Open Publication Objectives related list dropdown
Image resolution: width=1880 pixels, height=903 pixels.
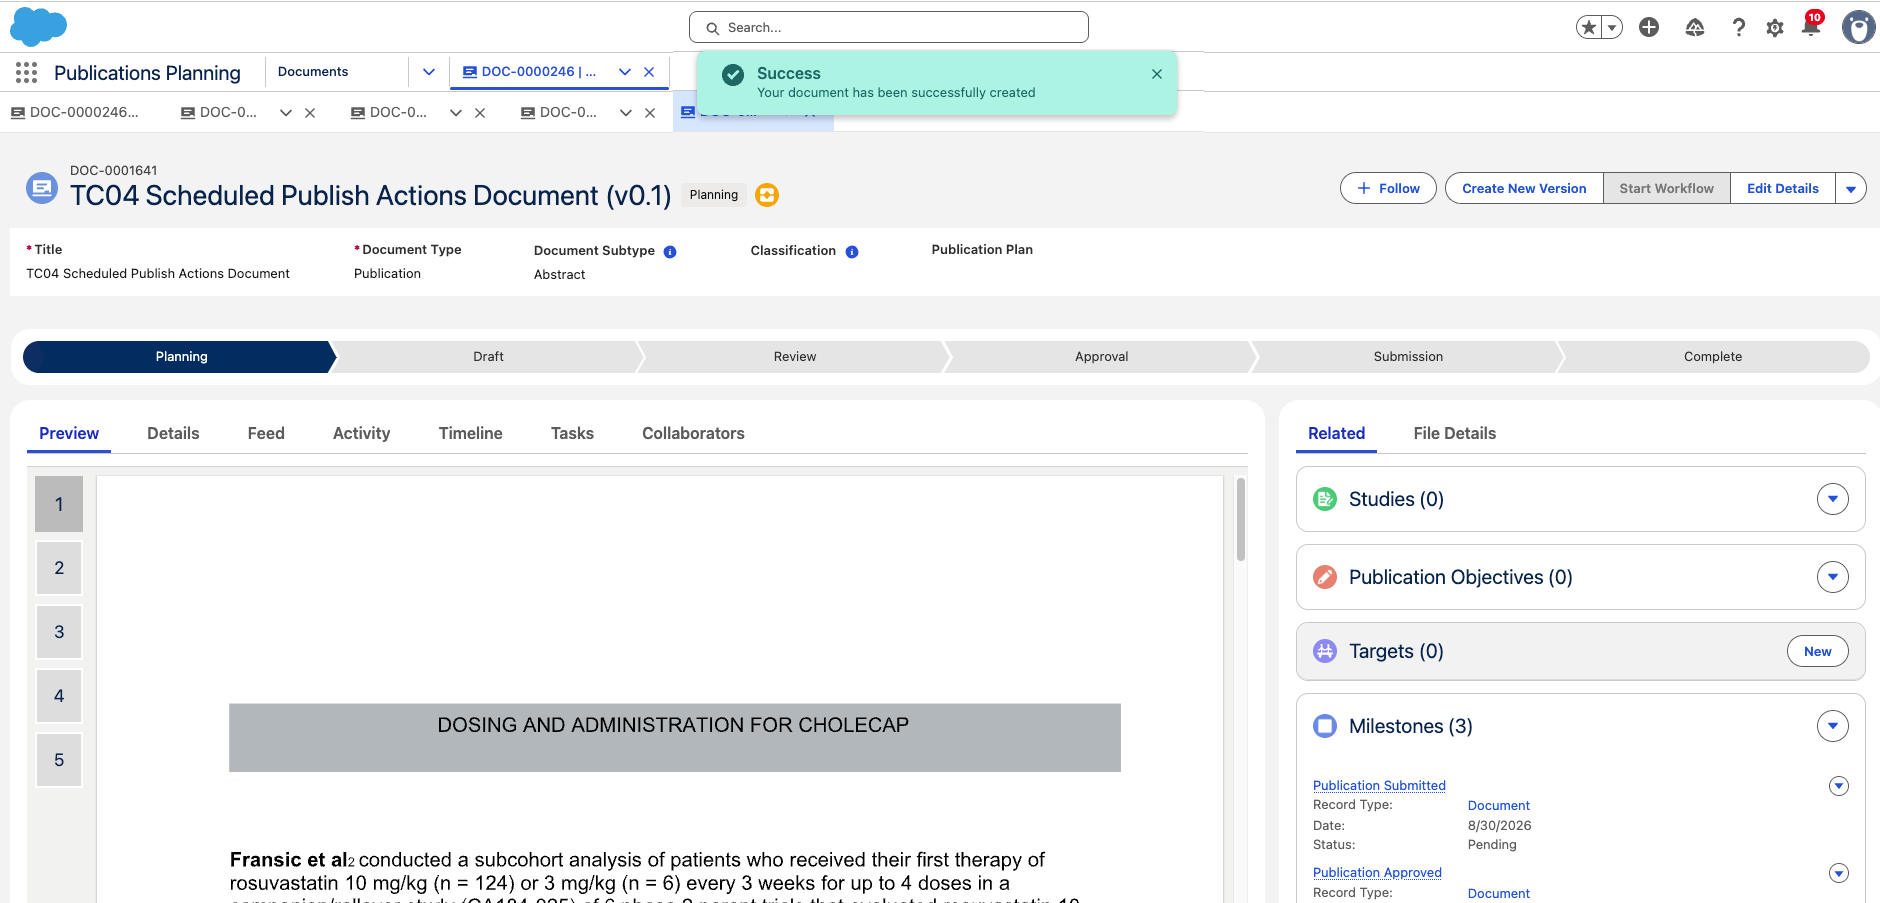[x=1833, y=577]
